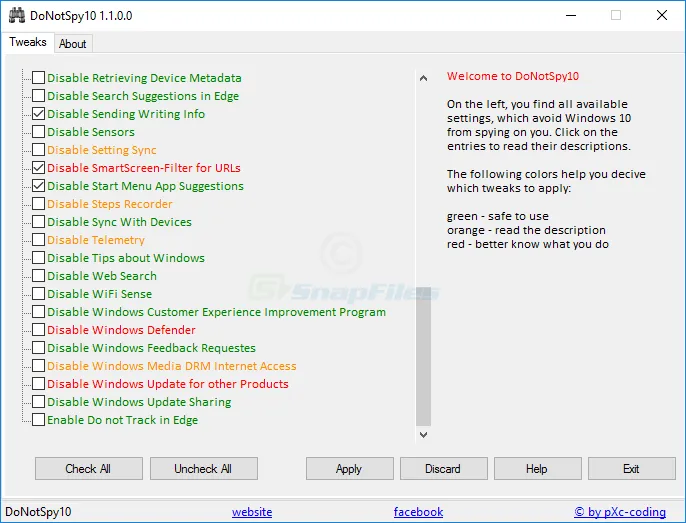Check Disable Sync With Devices checkbox
This screenshot has width=686, height=523.
click(x=38, y=221)
